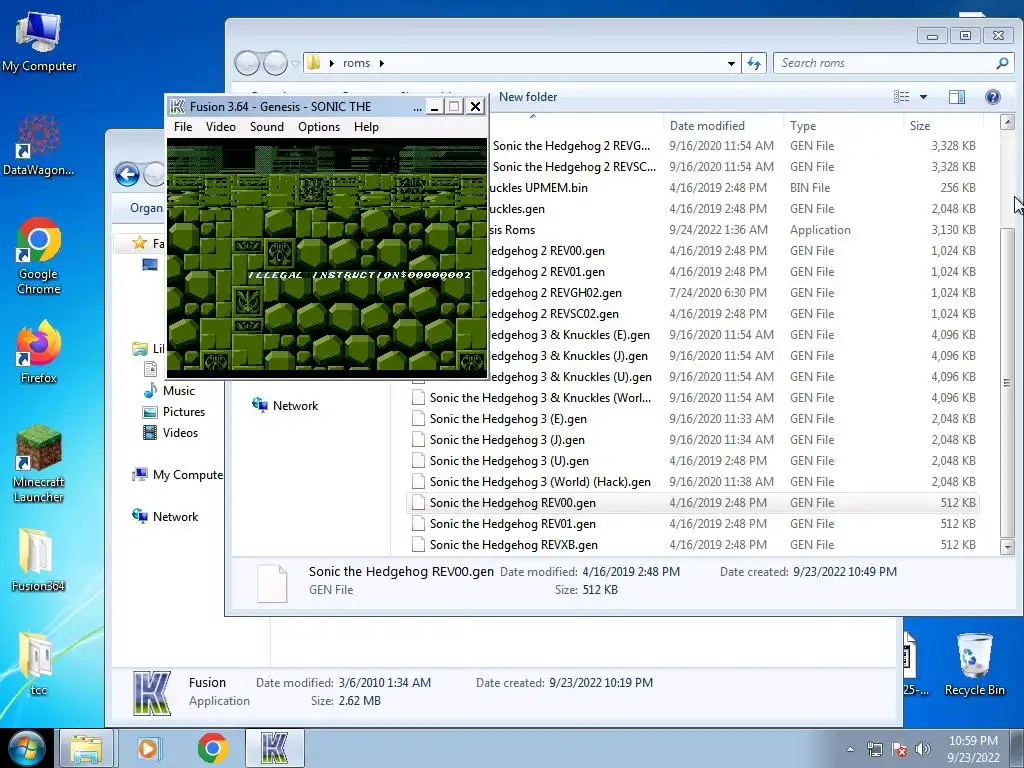Open Options menu in Fusion
The width and height of the screenshot is (1024, 768).
coord(319,127)
